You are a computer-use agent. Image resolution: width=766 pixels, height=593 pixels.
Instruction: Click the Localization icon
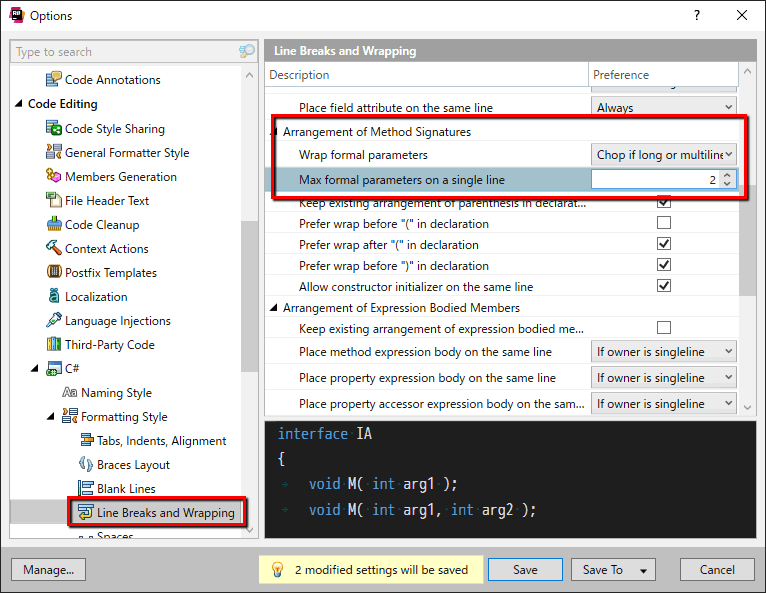(53, 296)
